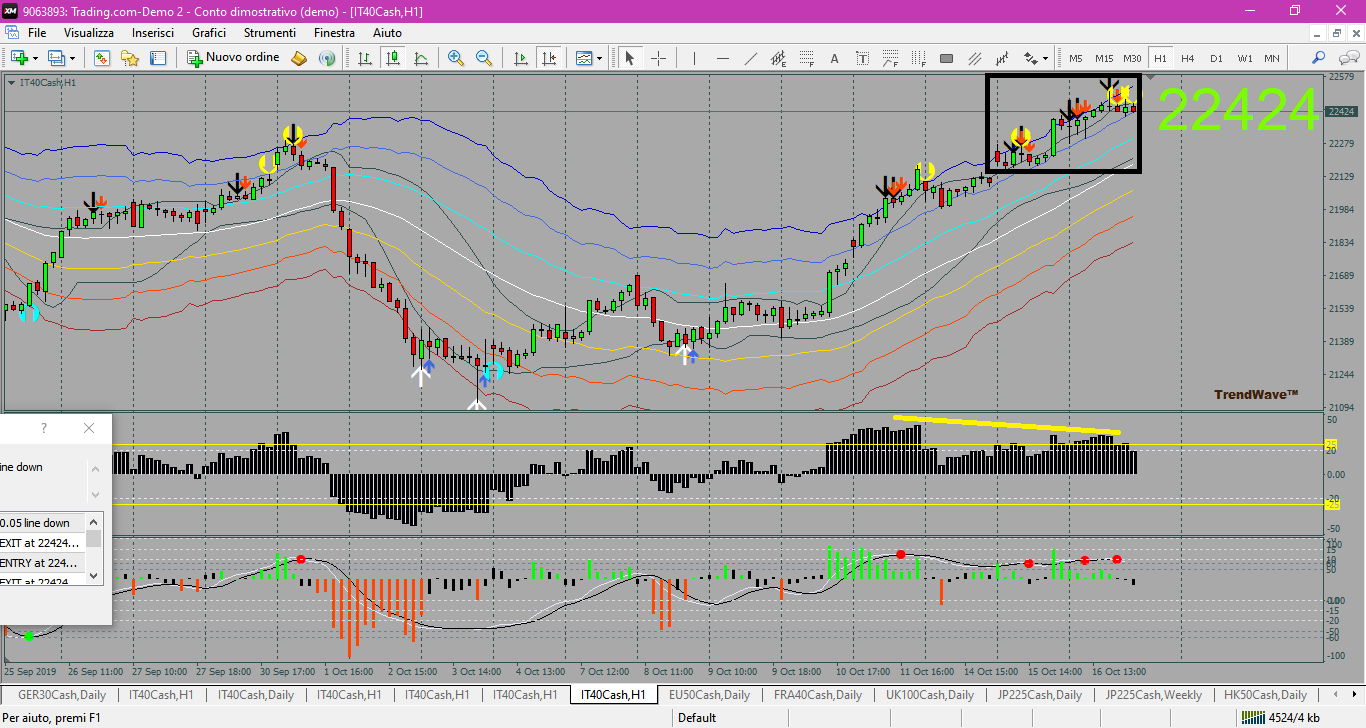Open the indicators list icon
Viewport: 1366px width, 728px height.
pos(584,58)
